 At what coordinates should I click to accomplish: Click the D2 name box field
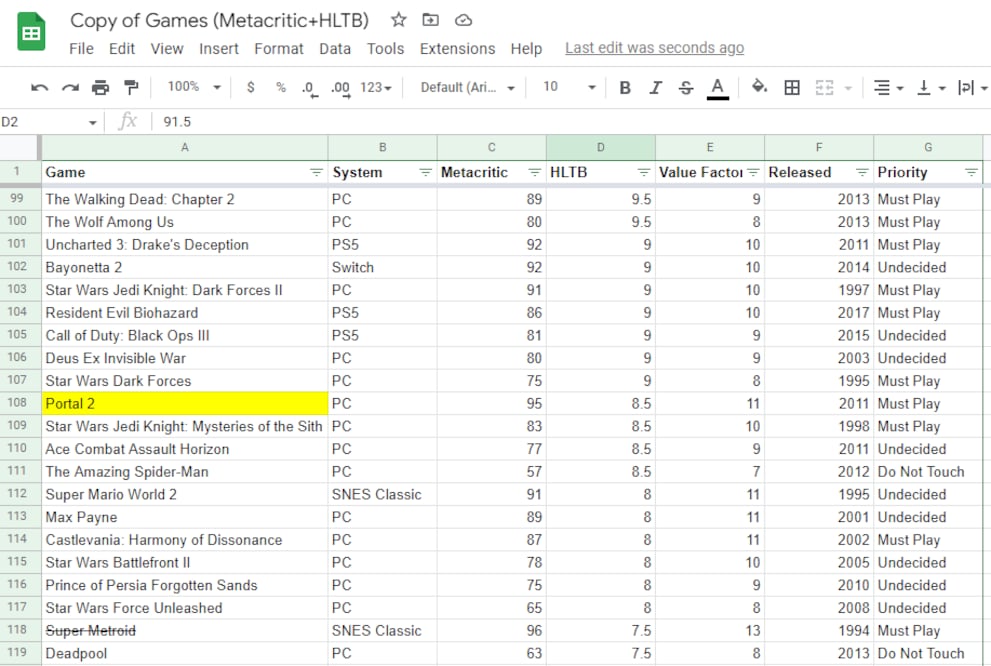coord(43,122)
